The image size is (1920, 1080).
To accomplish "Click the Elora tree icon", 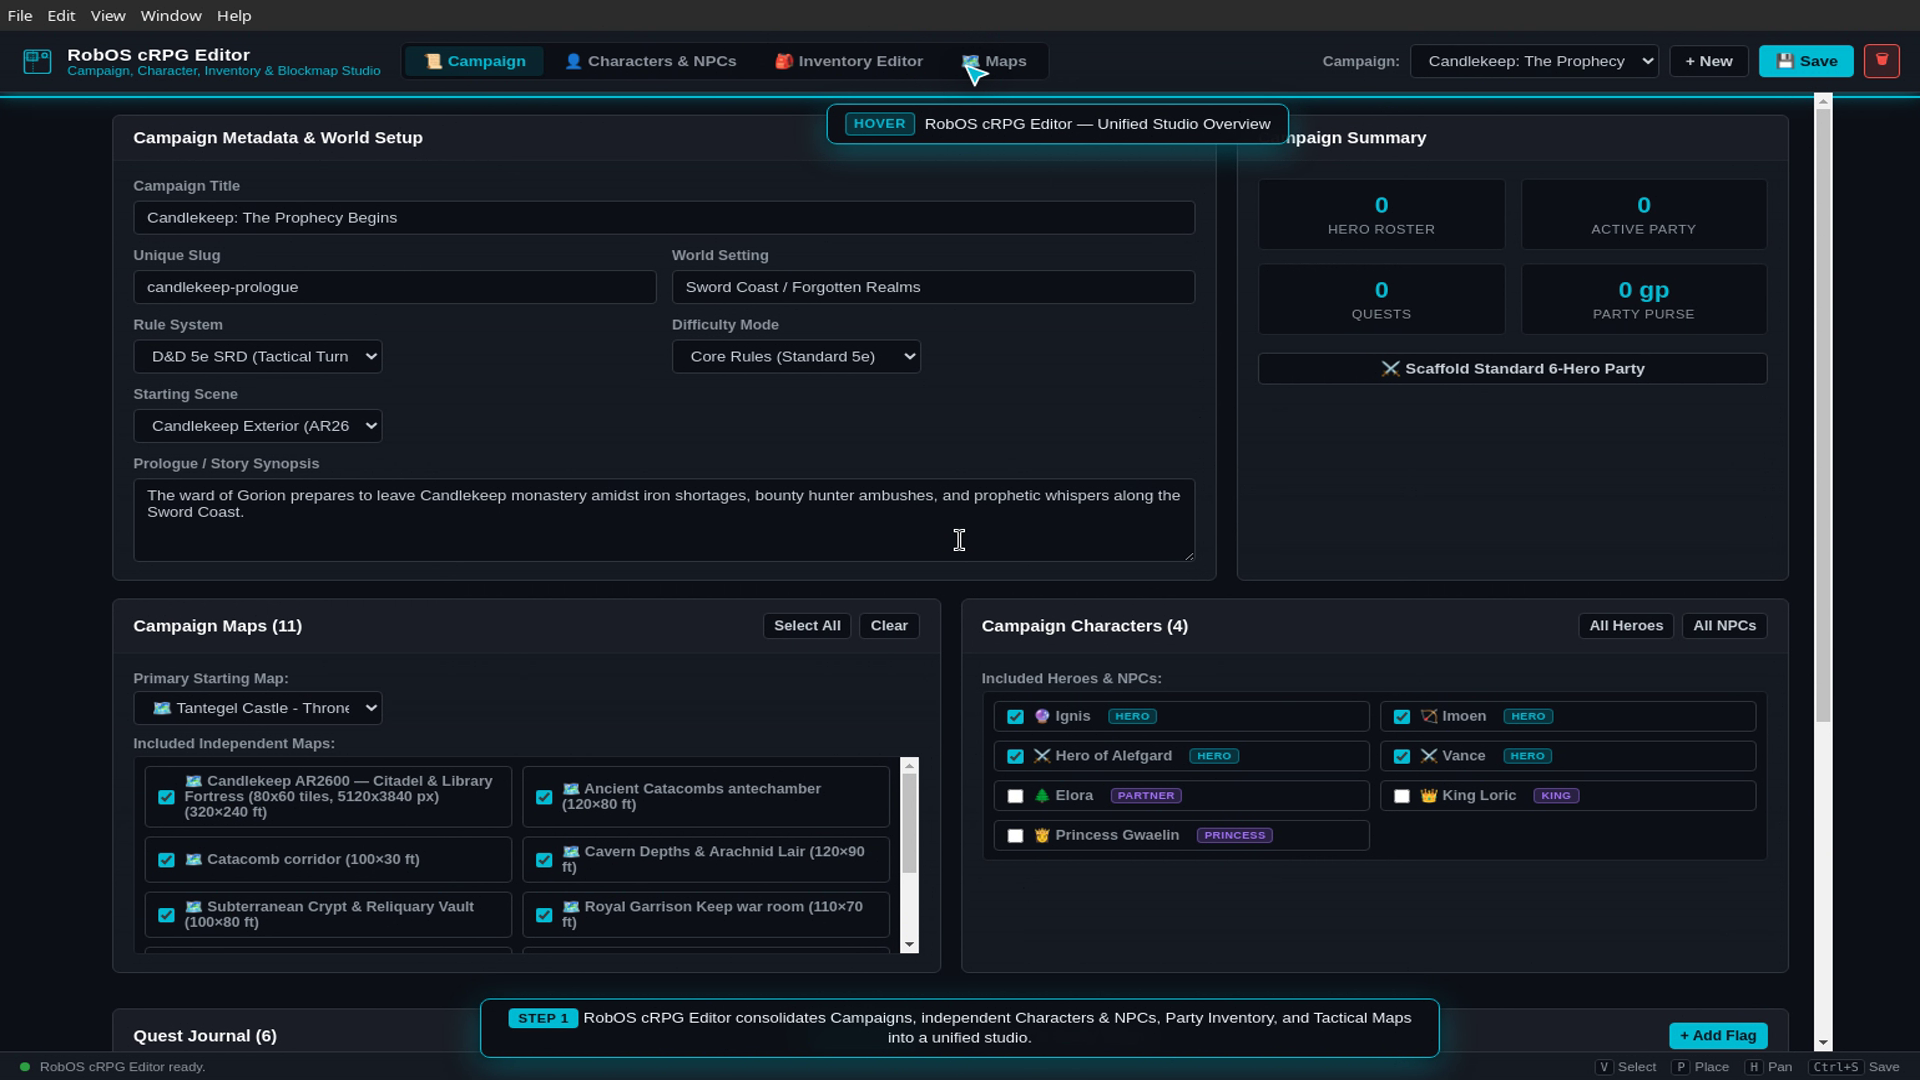I will point(1042,796).
